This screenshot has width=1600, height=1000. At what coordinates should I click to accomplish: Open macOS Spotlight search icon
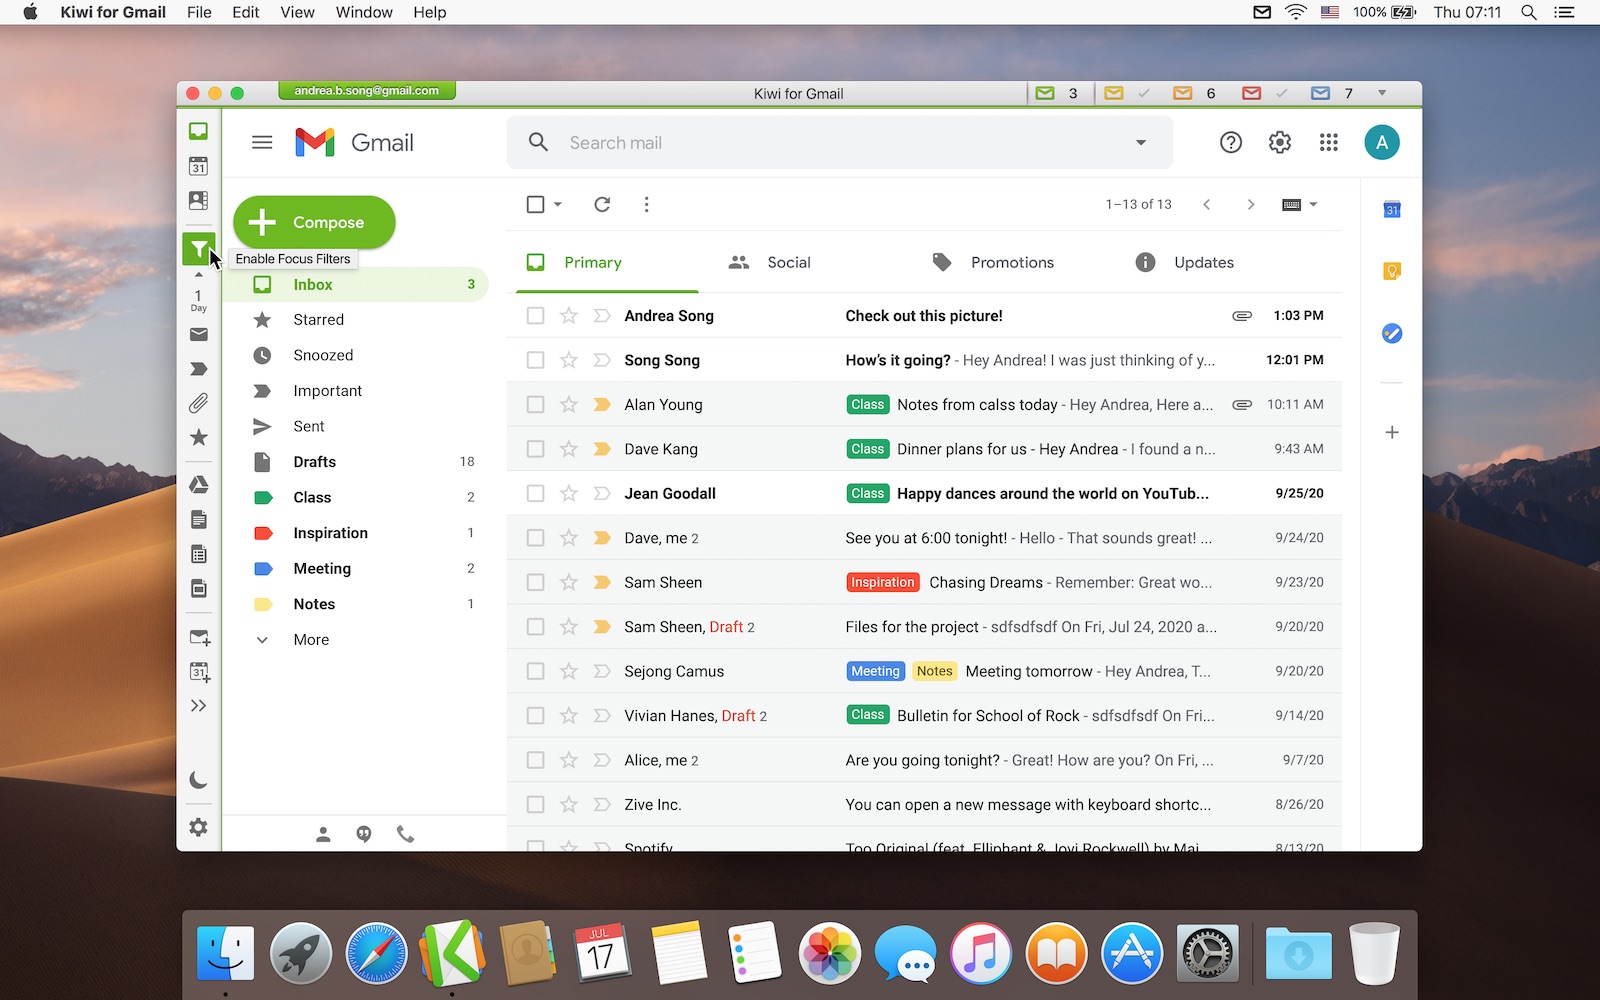1528,12
